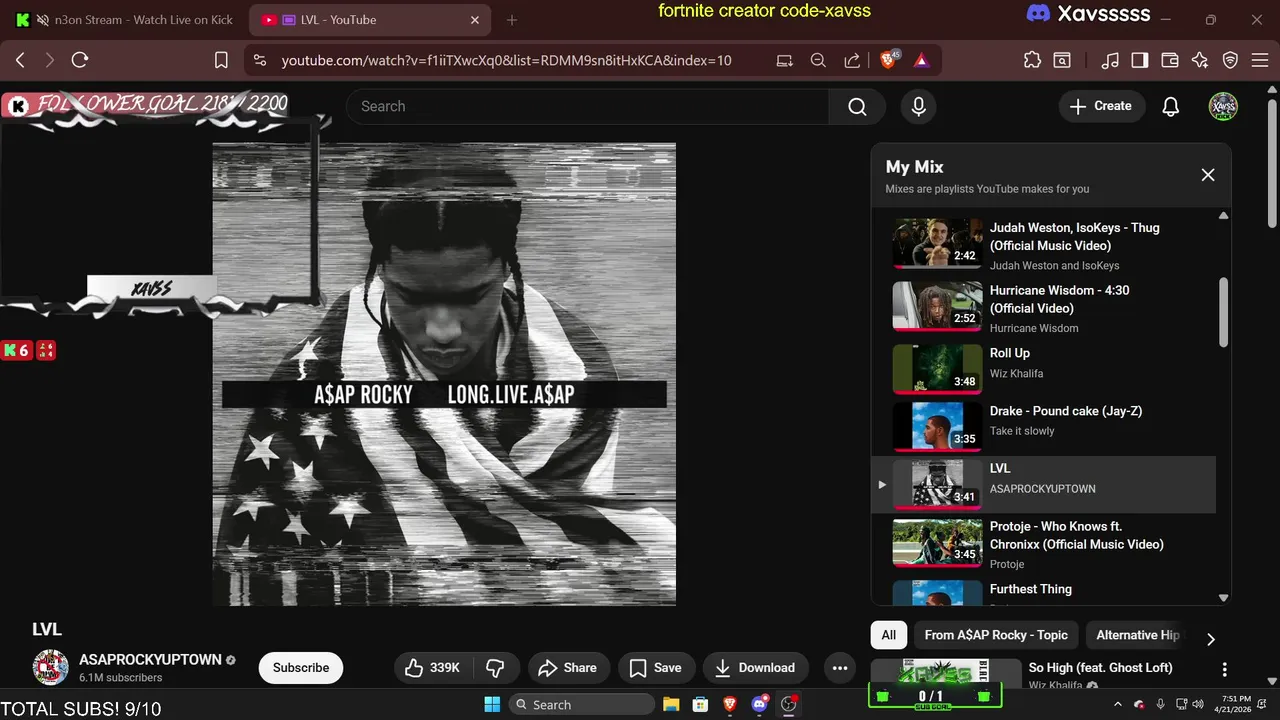Unmute the n3on Stream tab audio icon

(x=43, y=20)
